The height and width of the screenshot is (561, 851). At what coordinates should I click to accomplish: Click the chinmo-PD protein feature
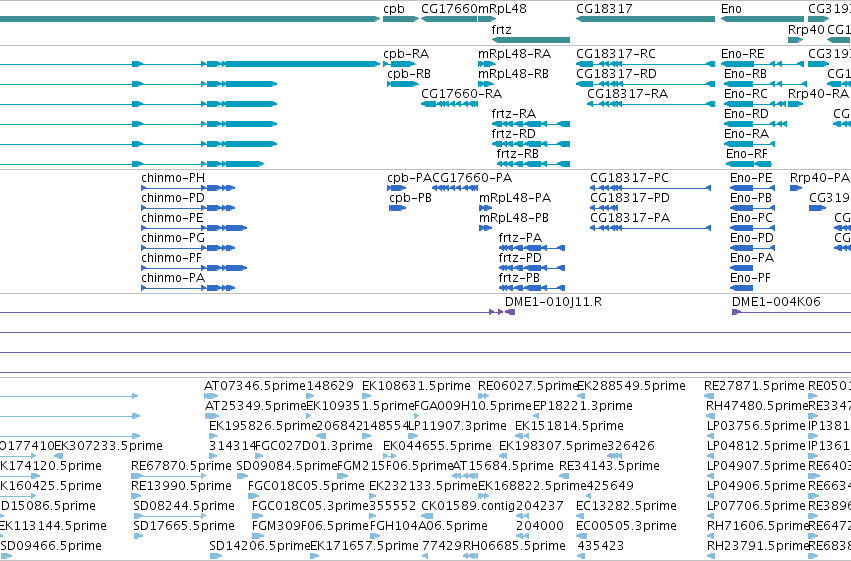coord(188,208)
